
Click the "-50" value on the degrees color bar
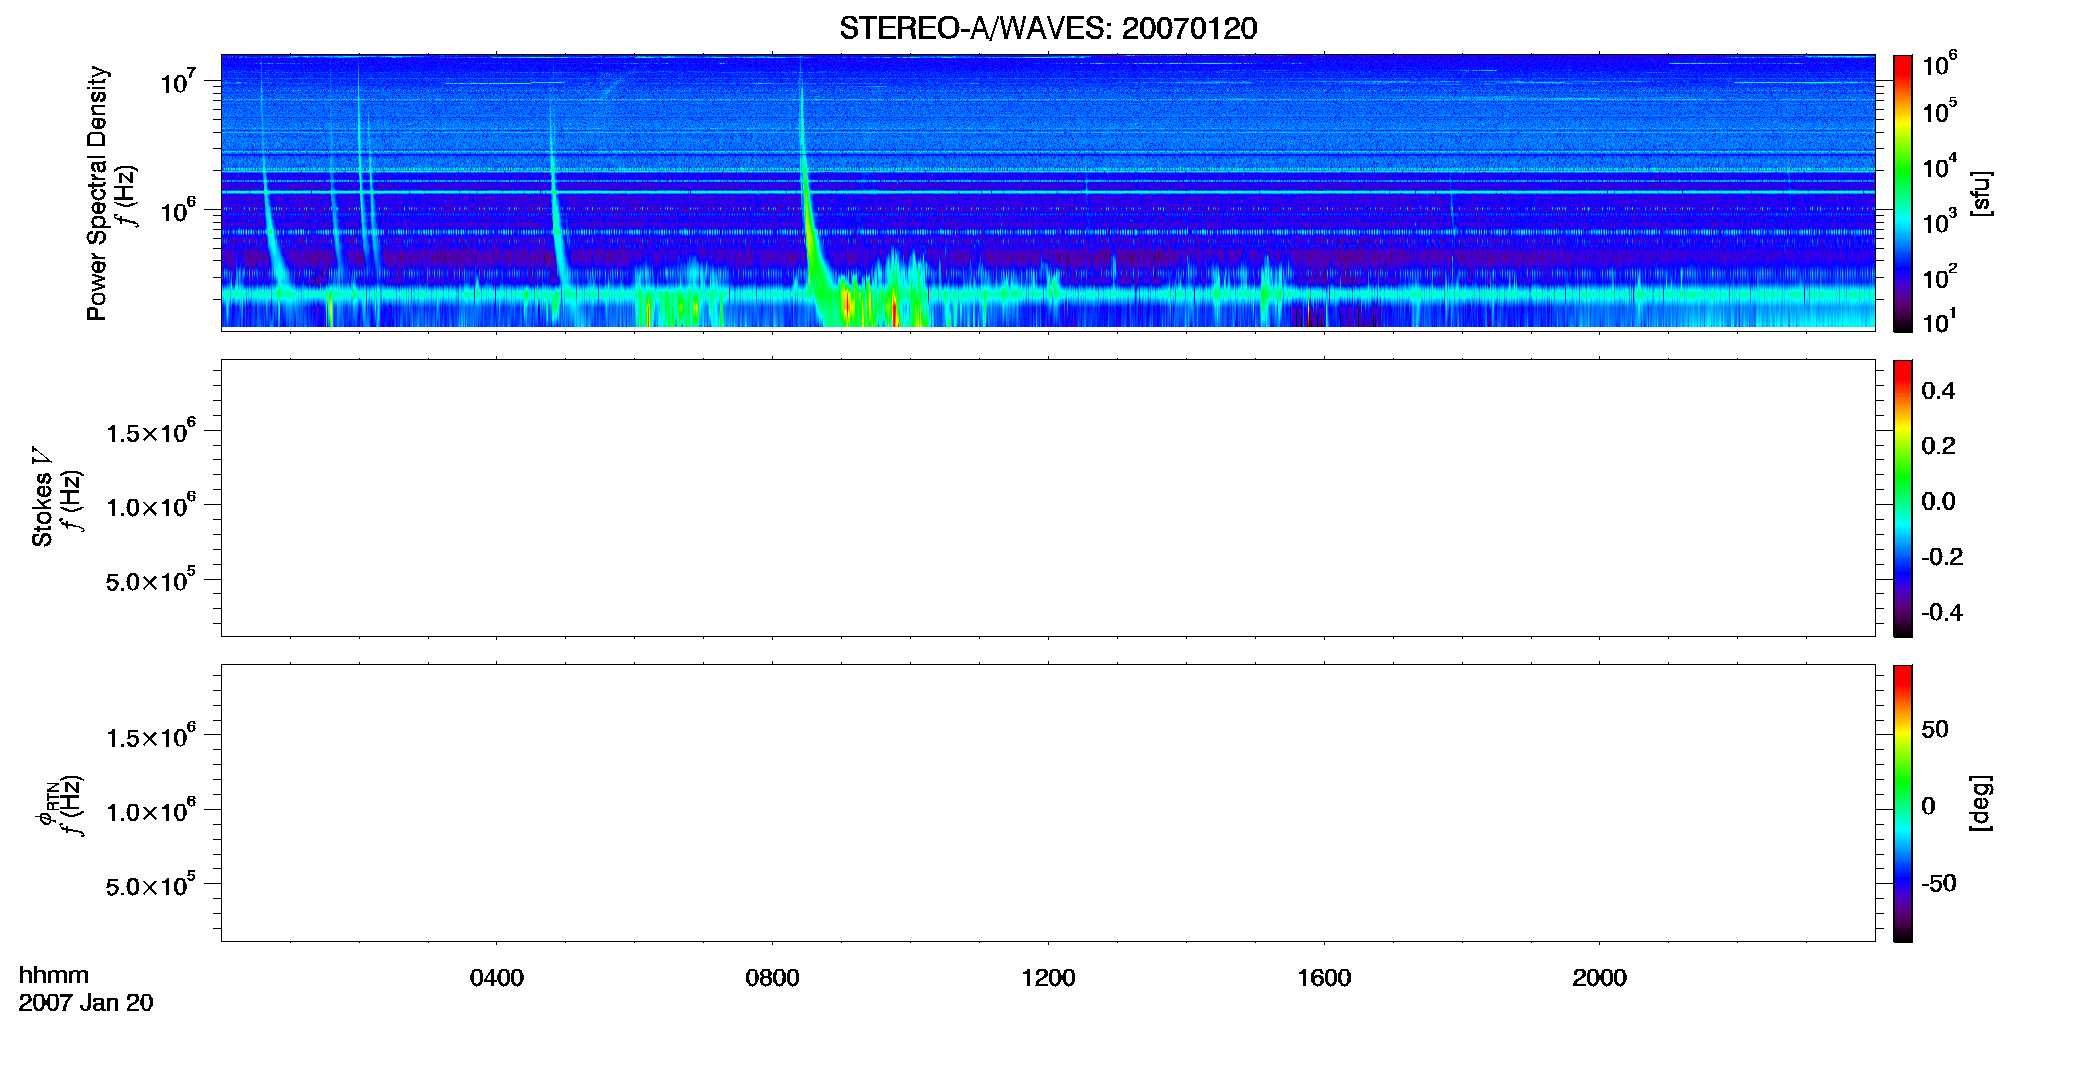click(x=1939, y=883)
